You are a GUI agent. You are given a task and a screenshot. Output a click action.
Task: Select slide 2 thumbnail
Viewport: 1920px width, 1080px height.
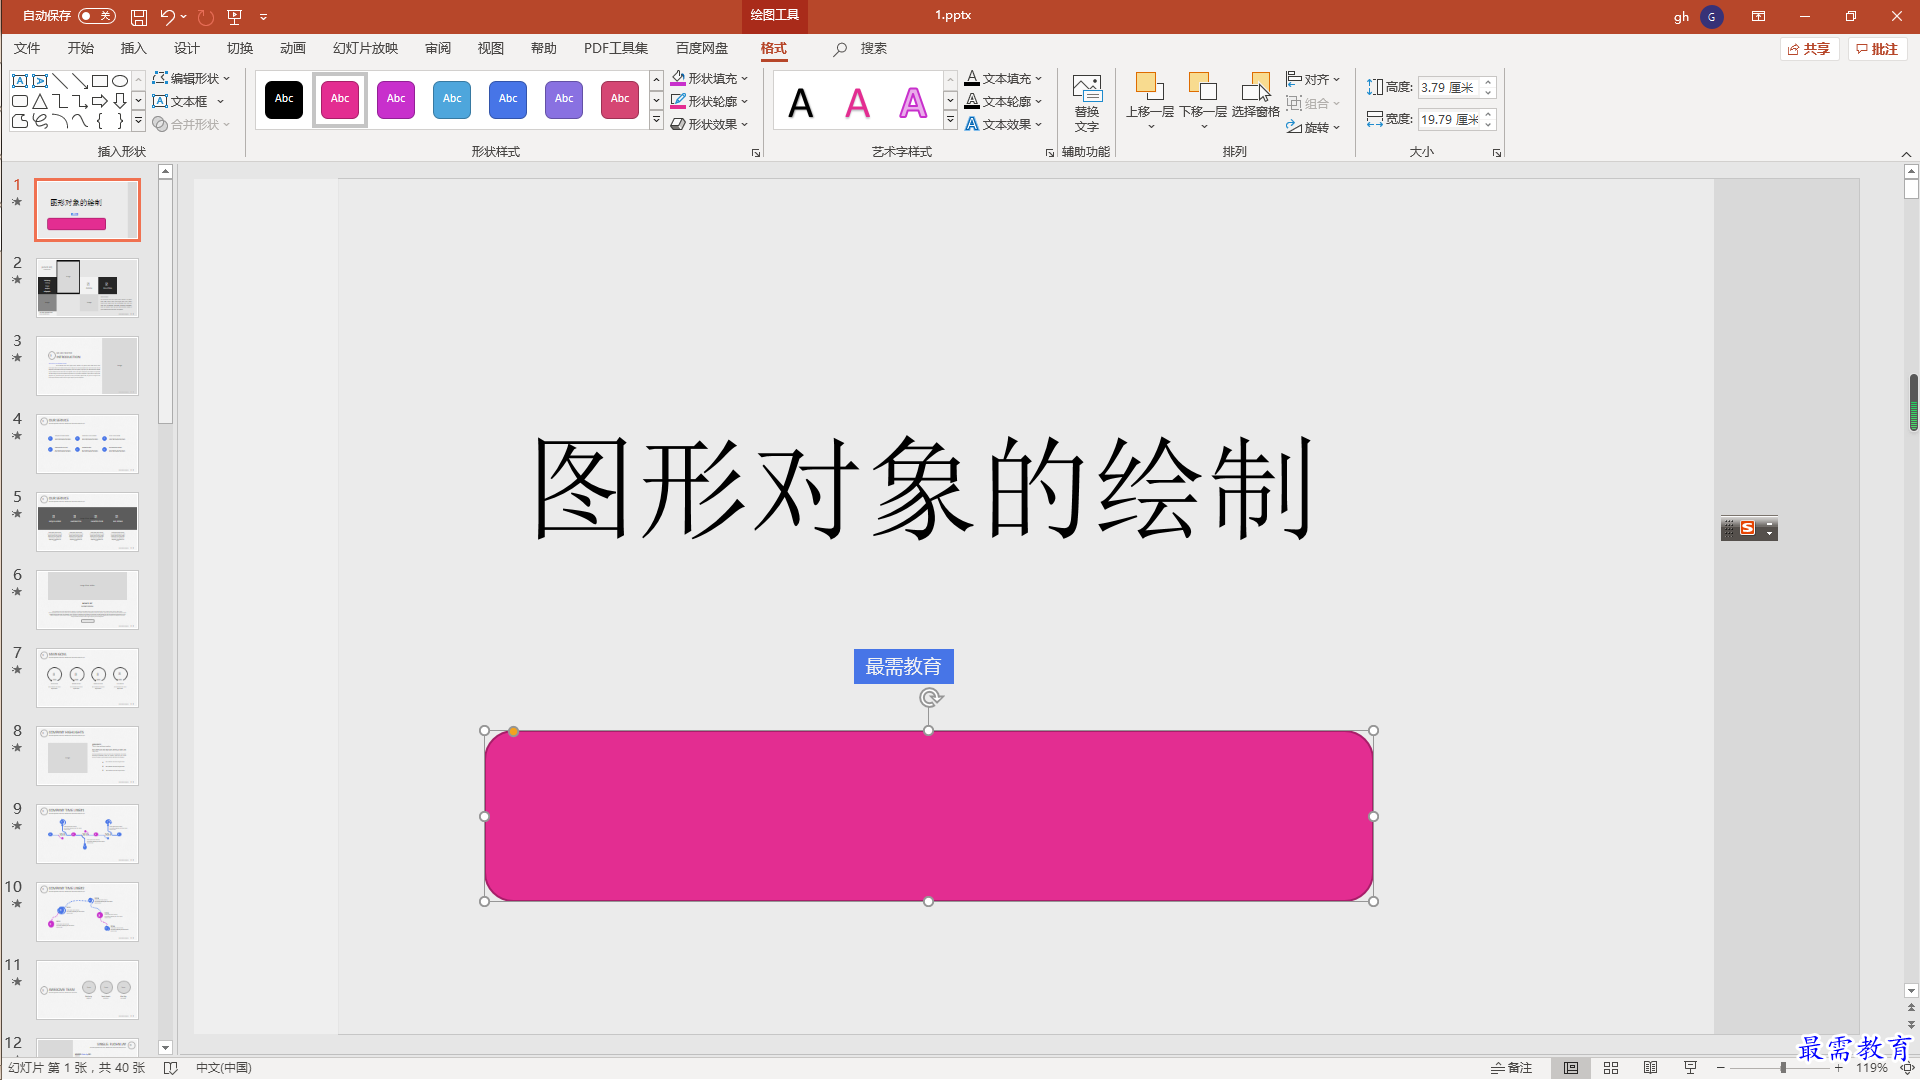coord(87,288)
